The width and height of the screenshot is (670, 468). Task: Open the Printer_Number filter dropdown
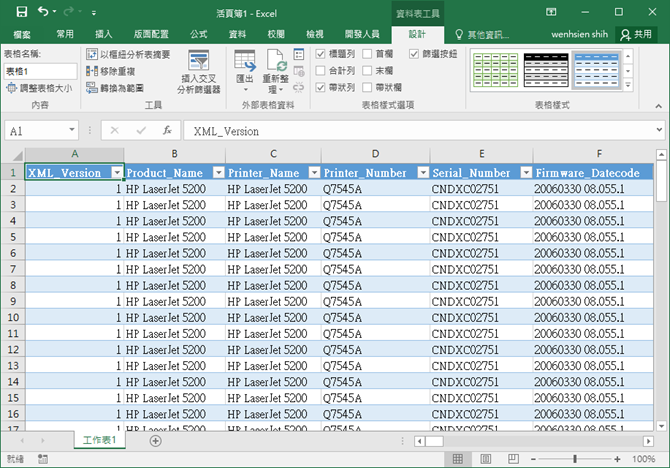[423, 173]
